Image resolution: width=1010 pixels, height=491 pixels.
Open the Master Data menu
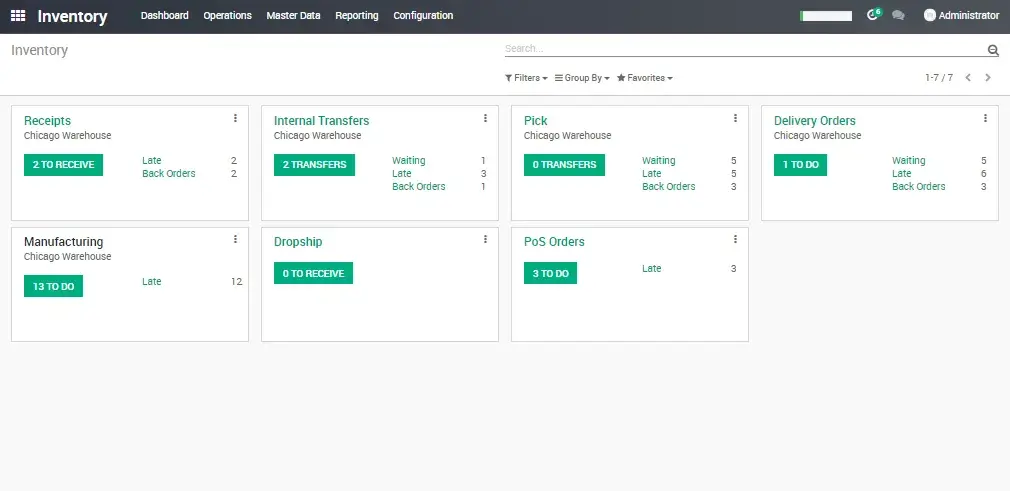[293, 16]
